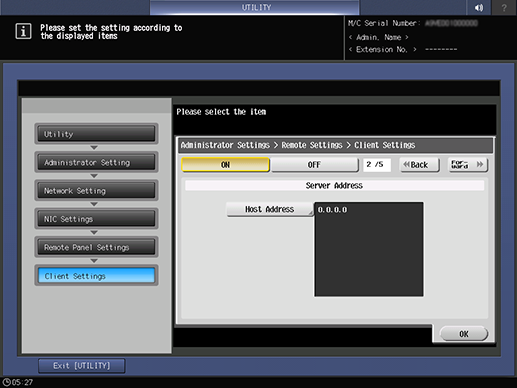Open Utility in the navigation path
517x388 pixels.
pos(96,134)
